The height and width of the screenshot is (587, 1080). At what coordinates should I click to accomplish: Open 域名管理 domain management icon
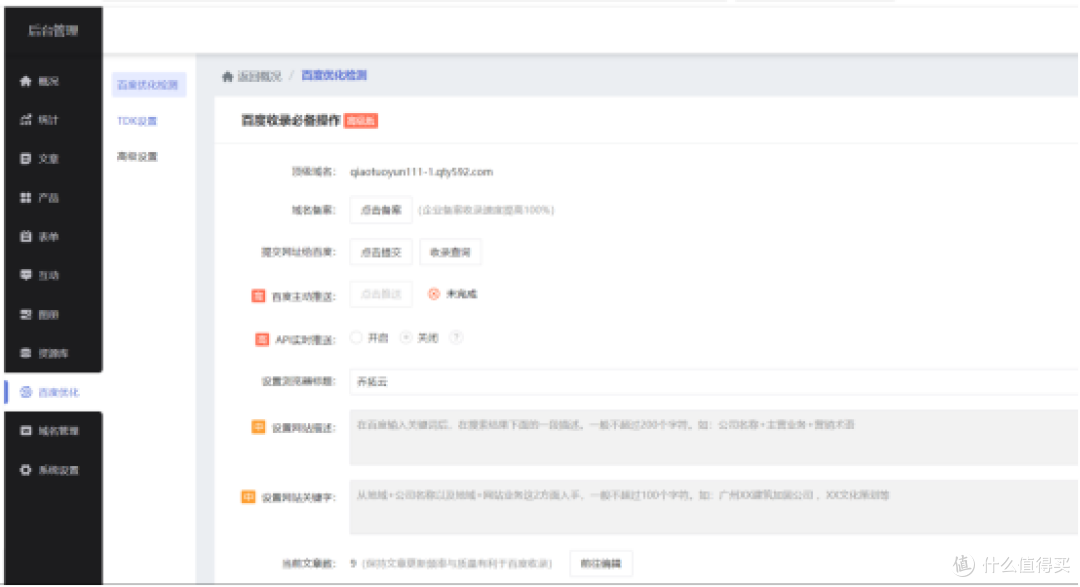(25, 431)
